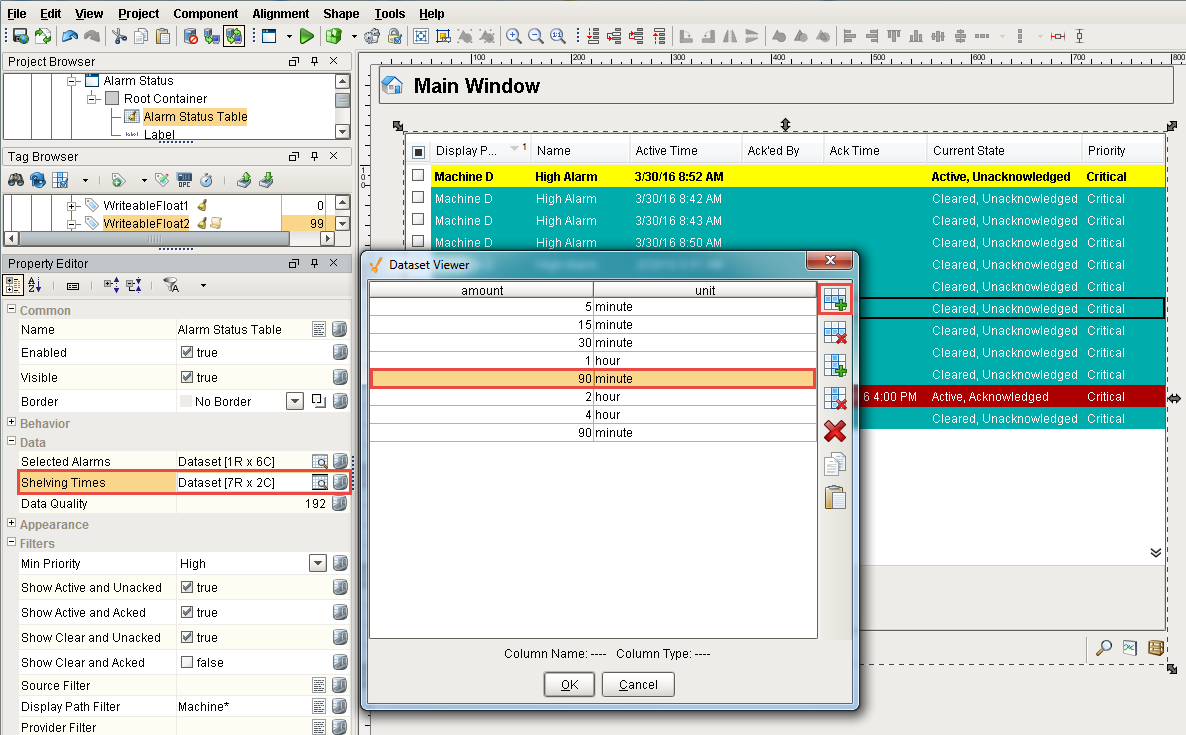The image size is (1186, 735).
Task: Expand the Appearance property group
Action: point(11,524)
